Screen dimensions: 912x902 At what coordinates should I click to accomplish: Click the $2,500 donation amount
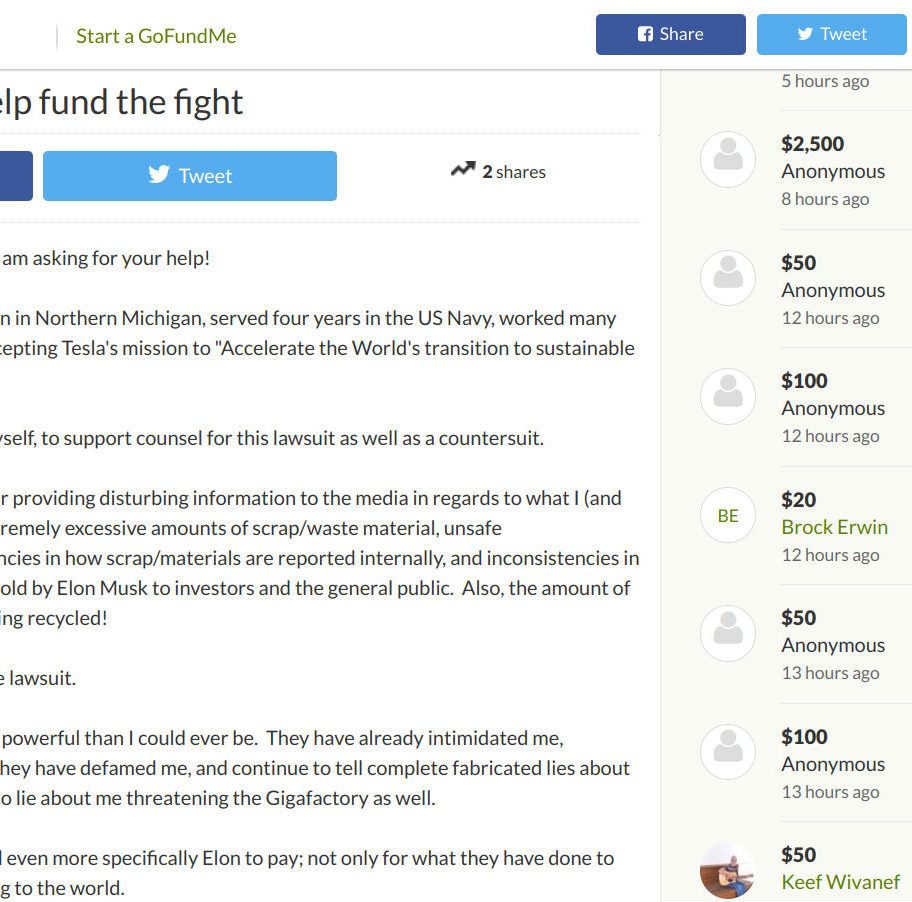tap(812, 144)
